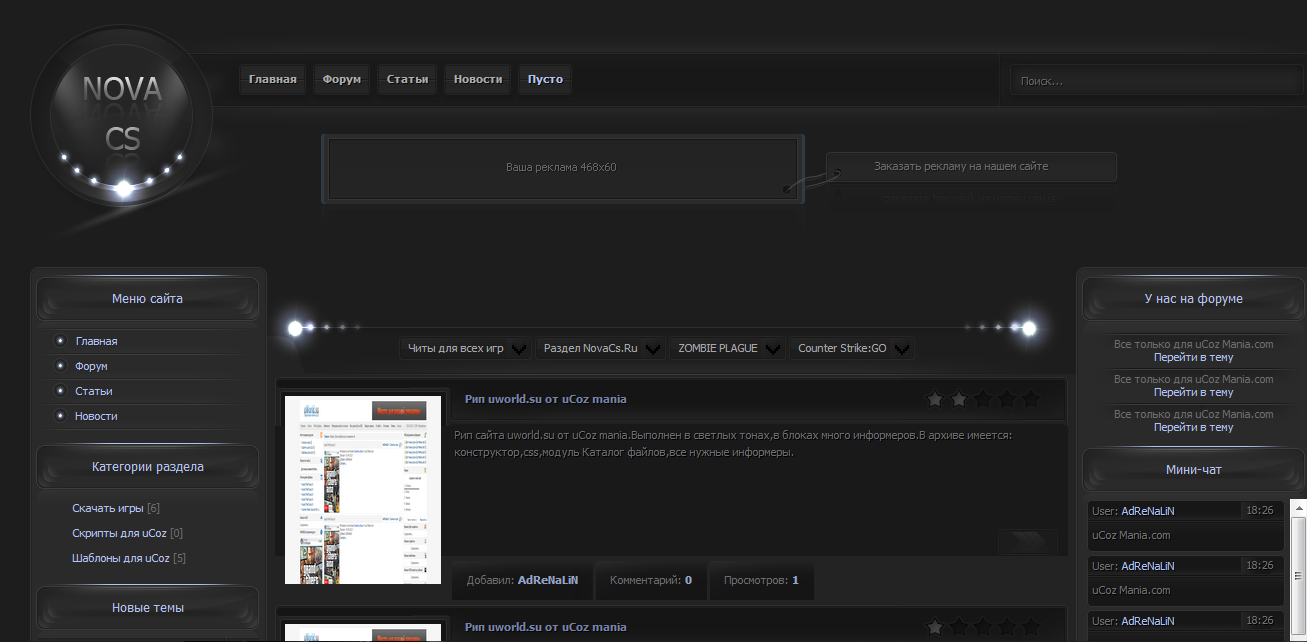Click mini-chat scrollbar up arrow

pos(1298,507)
